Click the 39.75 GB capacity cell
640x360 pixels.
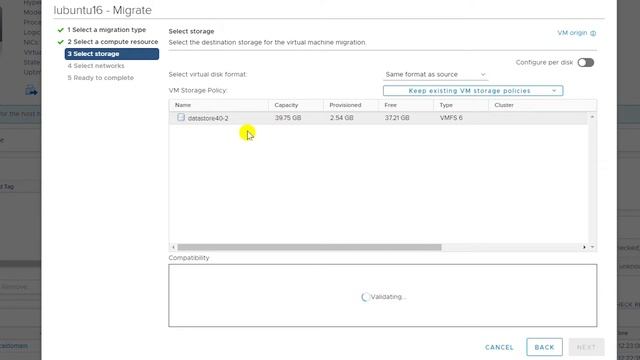click(x=288, y=118)
